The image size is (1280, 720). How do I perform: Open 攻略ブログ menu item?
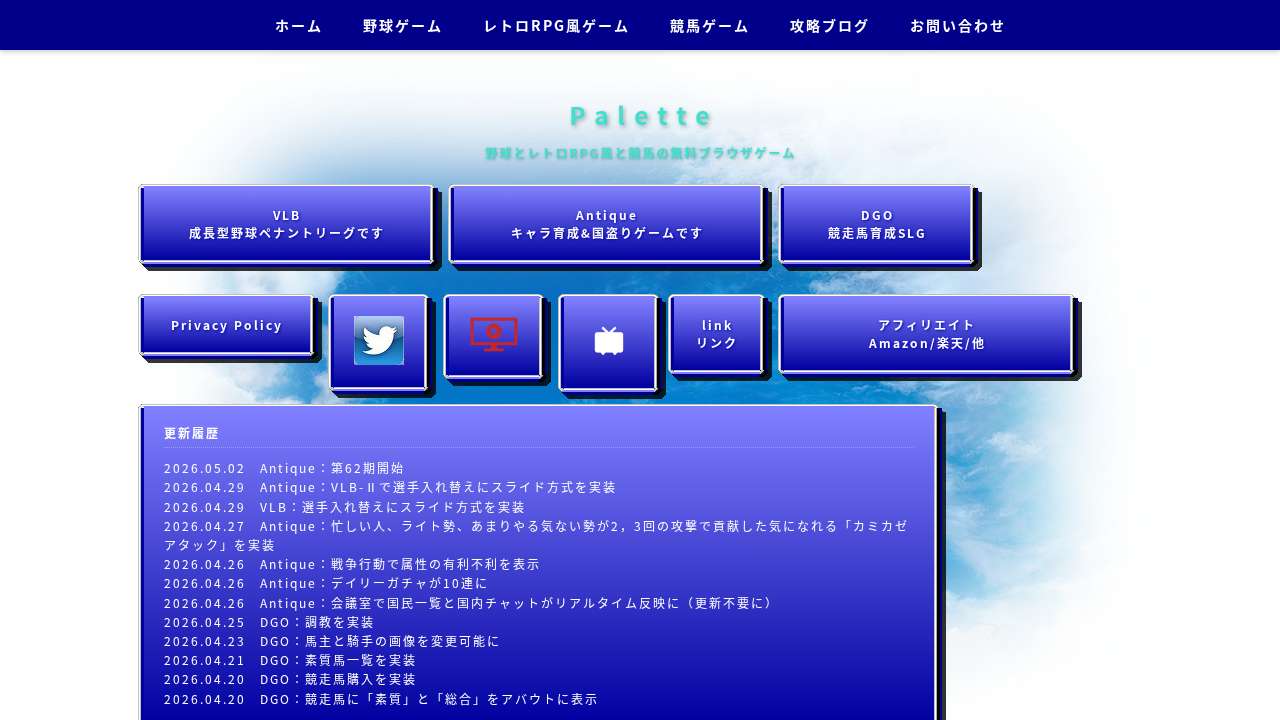click(829, 26)
